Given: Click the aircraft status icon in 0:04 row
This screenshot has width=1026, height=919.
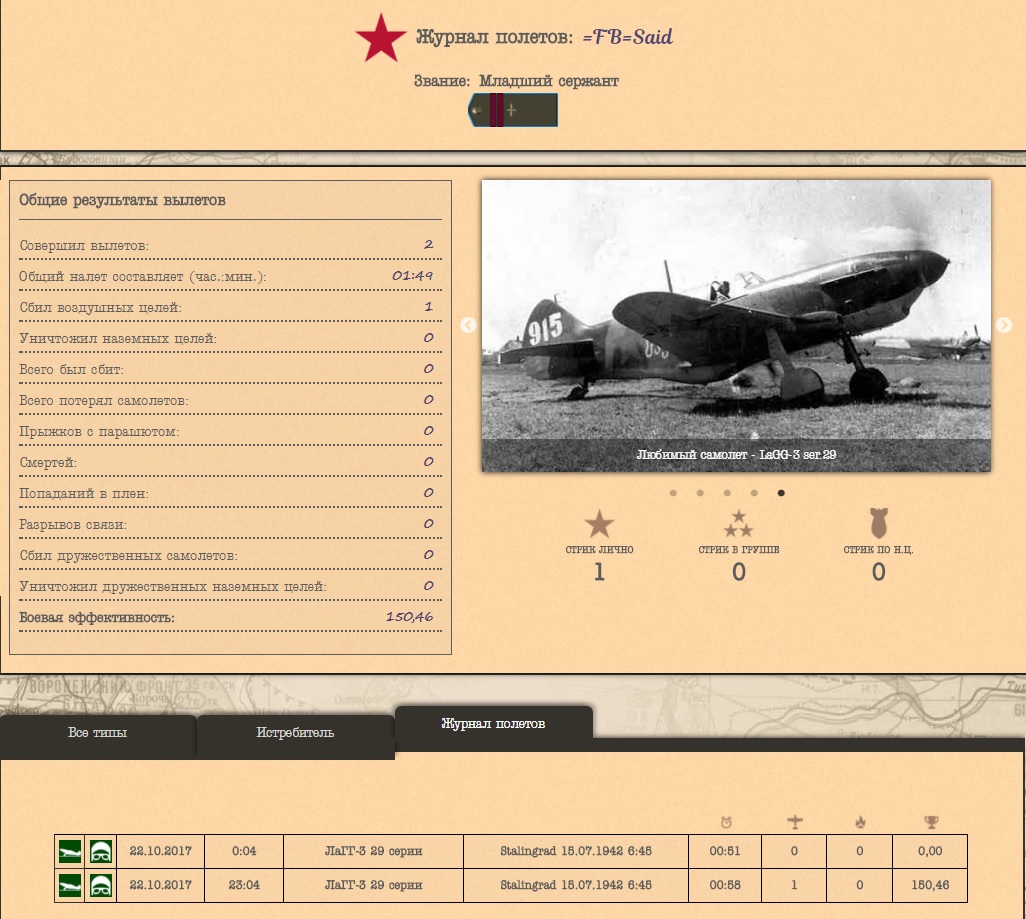Looking at the screenshot, I should point(70,852).
